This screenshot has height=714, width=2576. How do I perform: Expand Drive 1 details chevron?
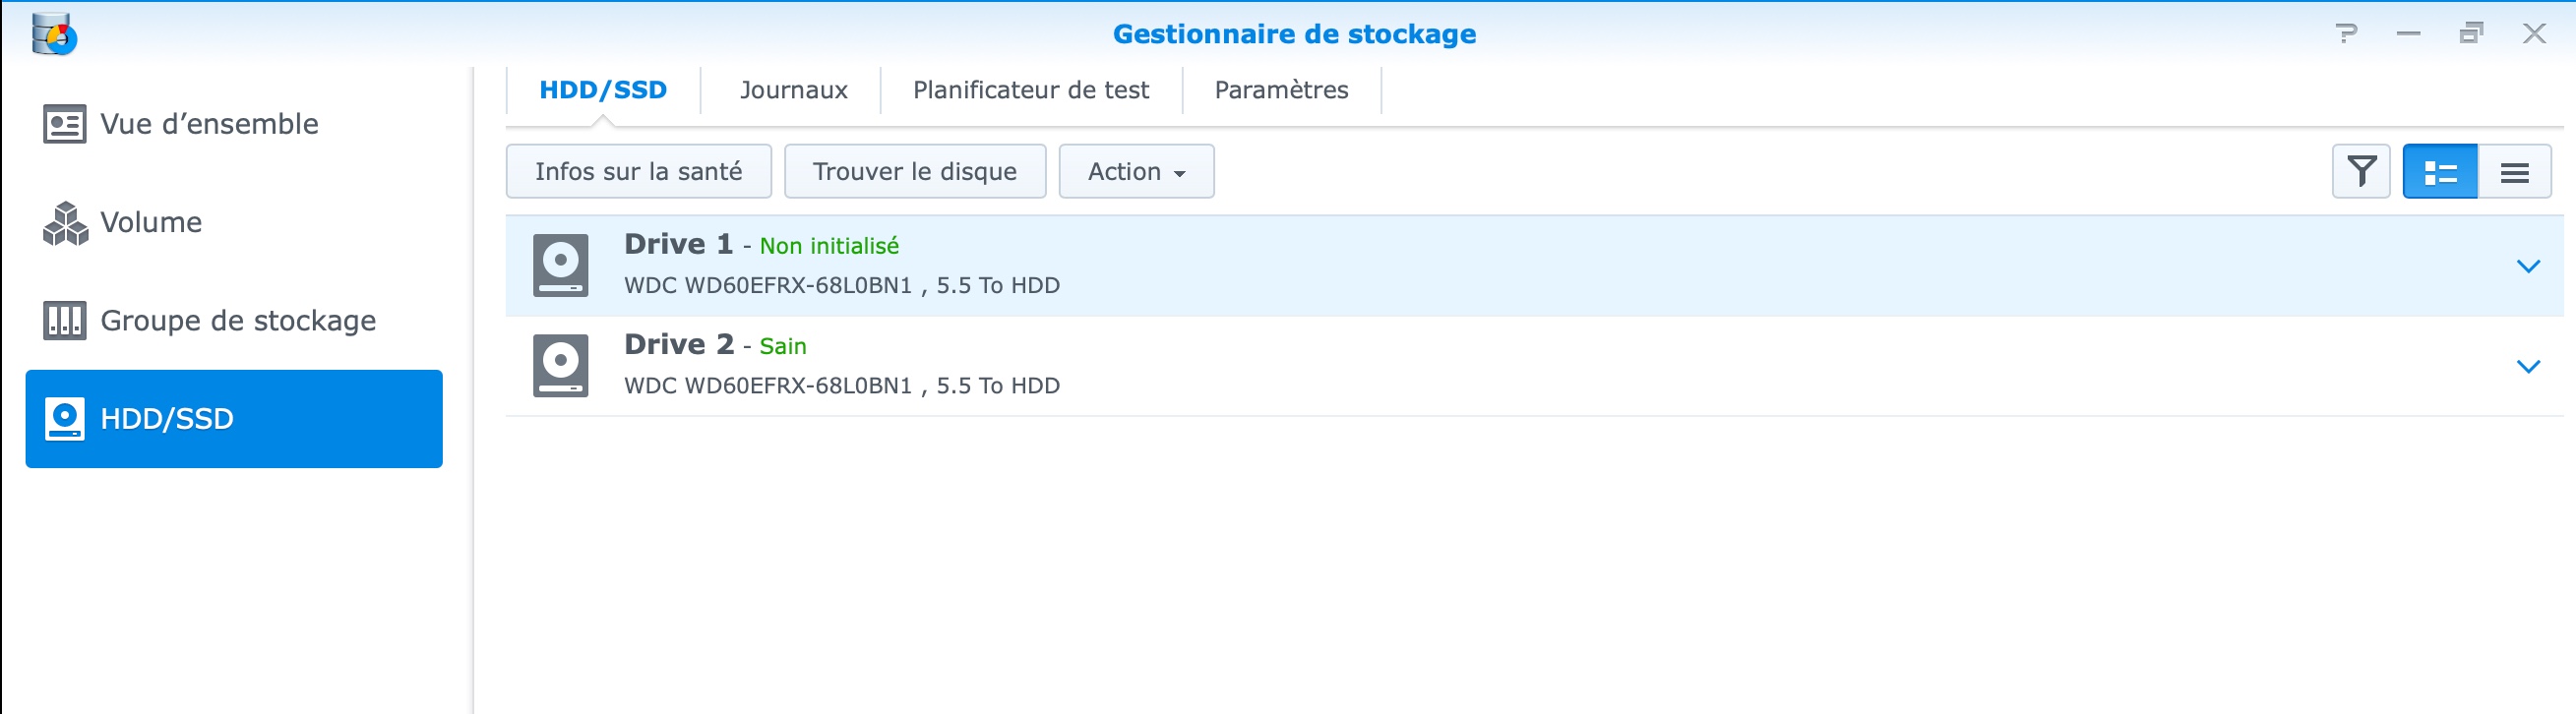click(x=2528, y=266)
